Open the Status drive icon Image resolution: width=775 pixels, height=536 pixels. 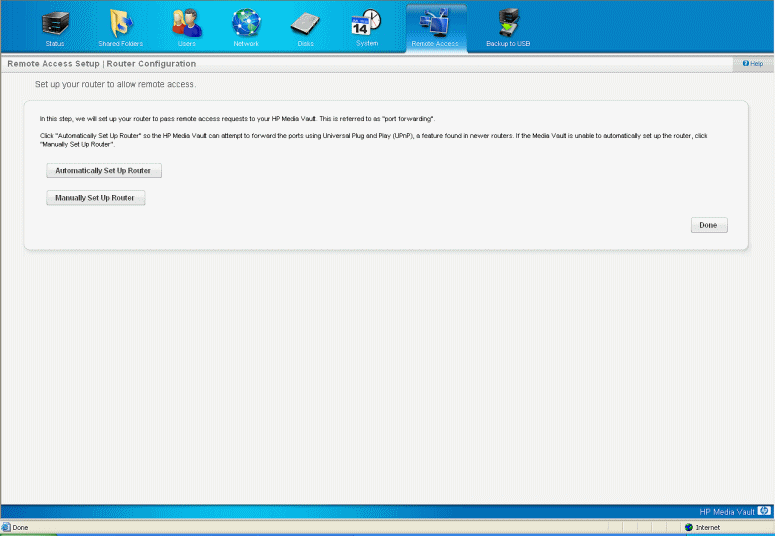[56, 22]
